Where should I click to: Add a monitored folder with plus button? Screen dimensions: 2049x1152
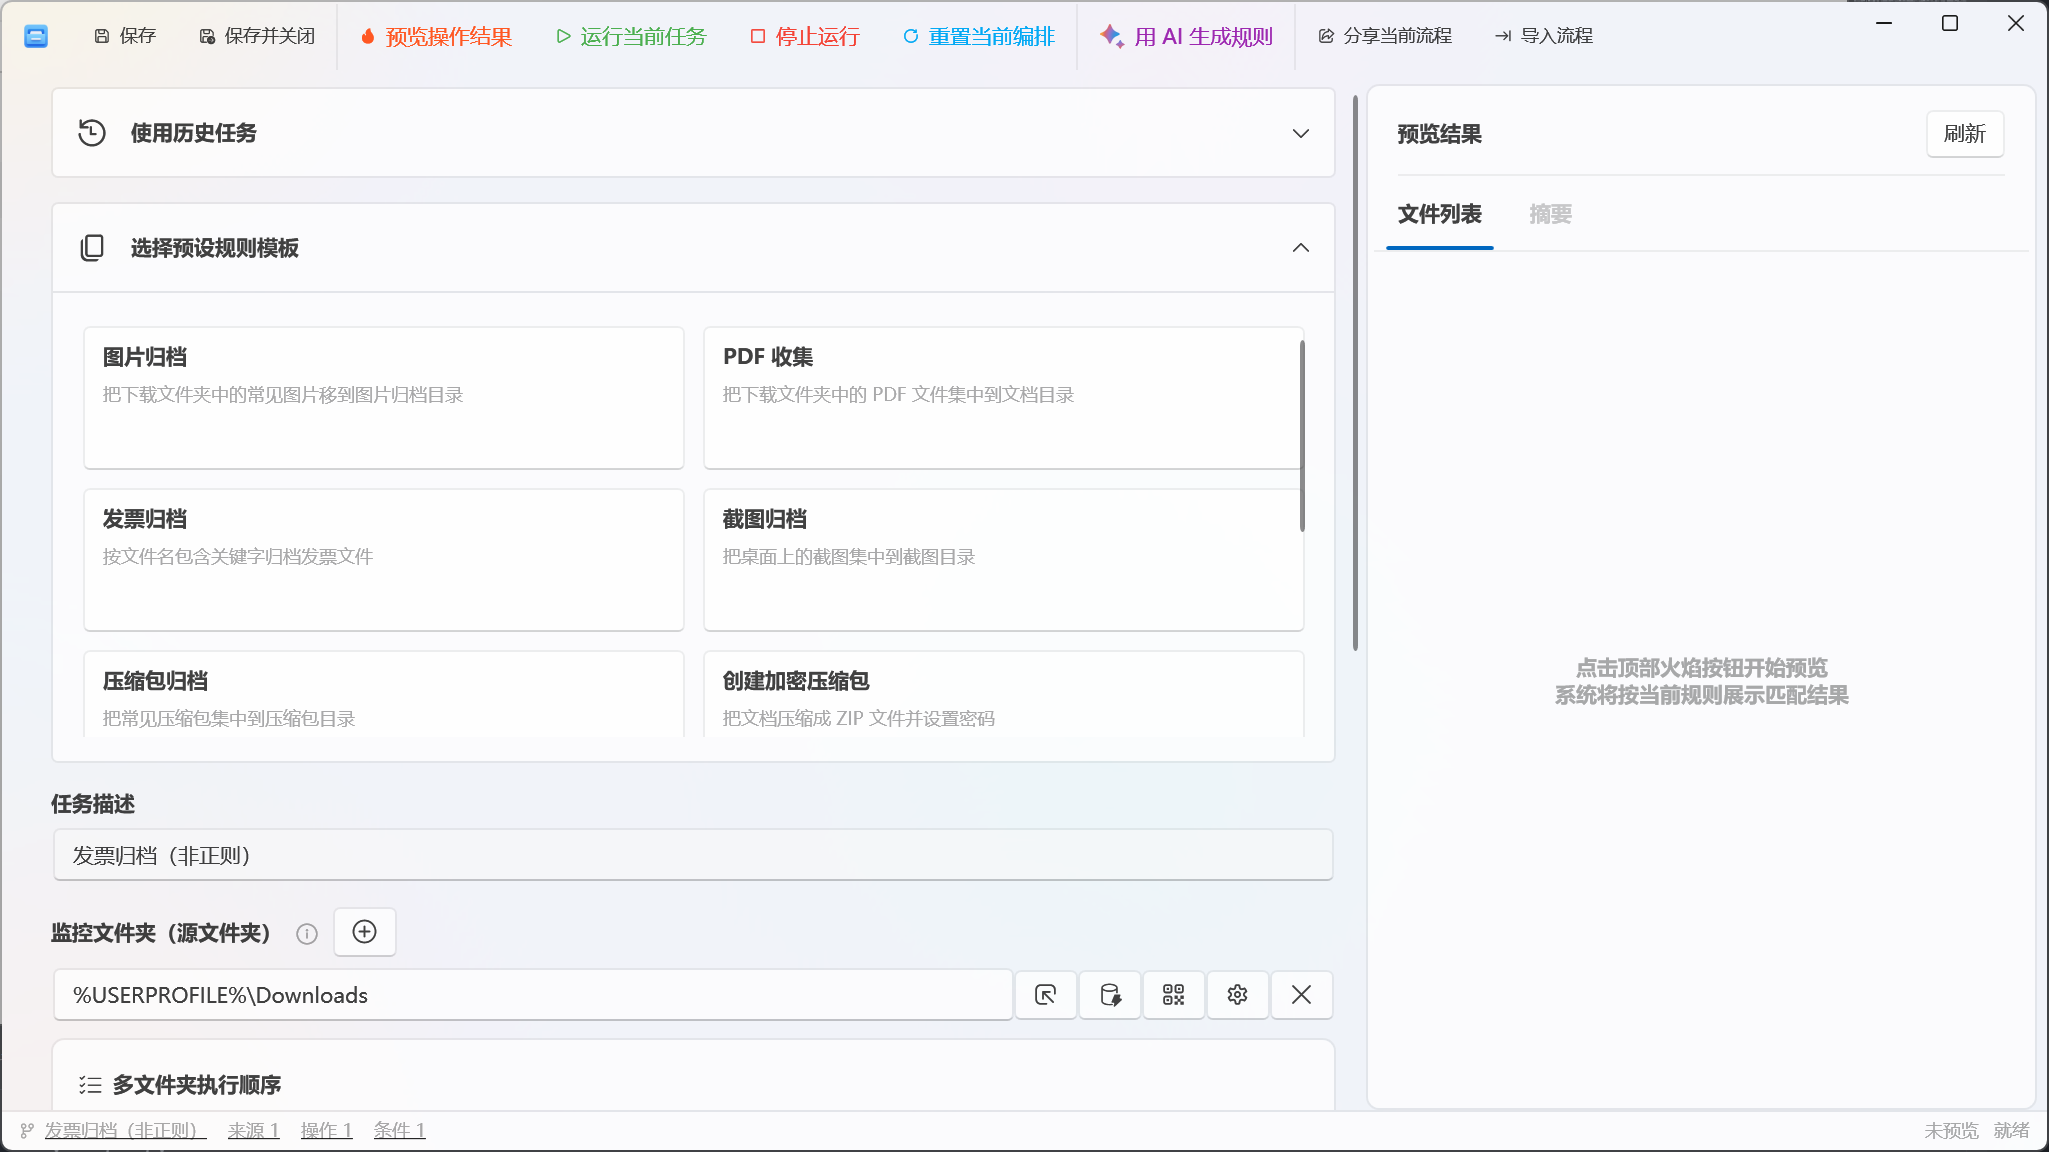pyautogui.click(x=365, y=932)
